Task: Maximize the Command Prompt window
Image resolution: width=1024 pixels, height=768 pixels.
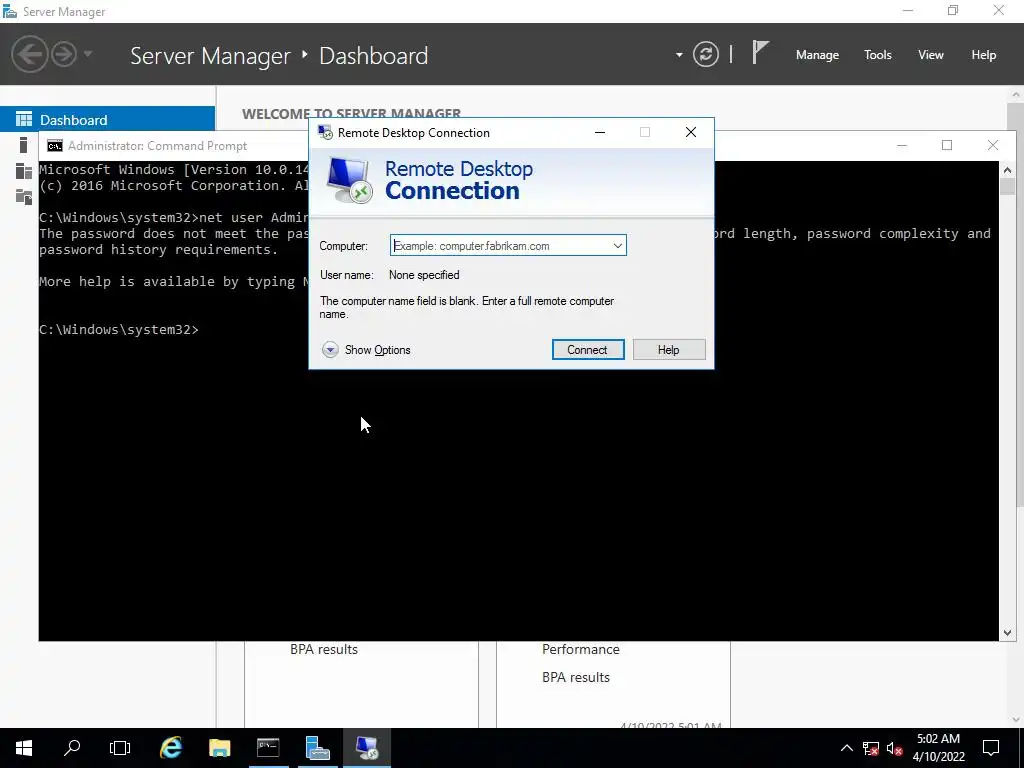Action: (x=947, y=145)
